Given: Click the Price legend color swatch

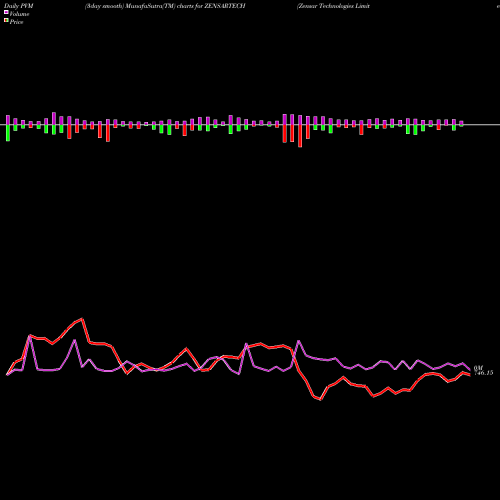Looking at the screenshot, I should point(6,21).
